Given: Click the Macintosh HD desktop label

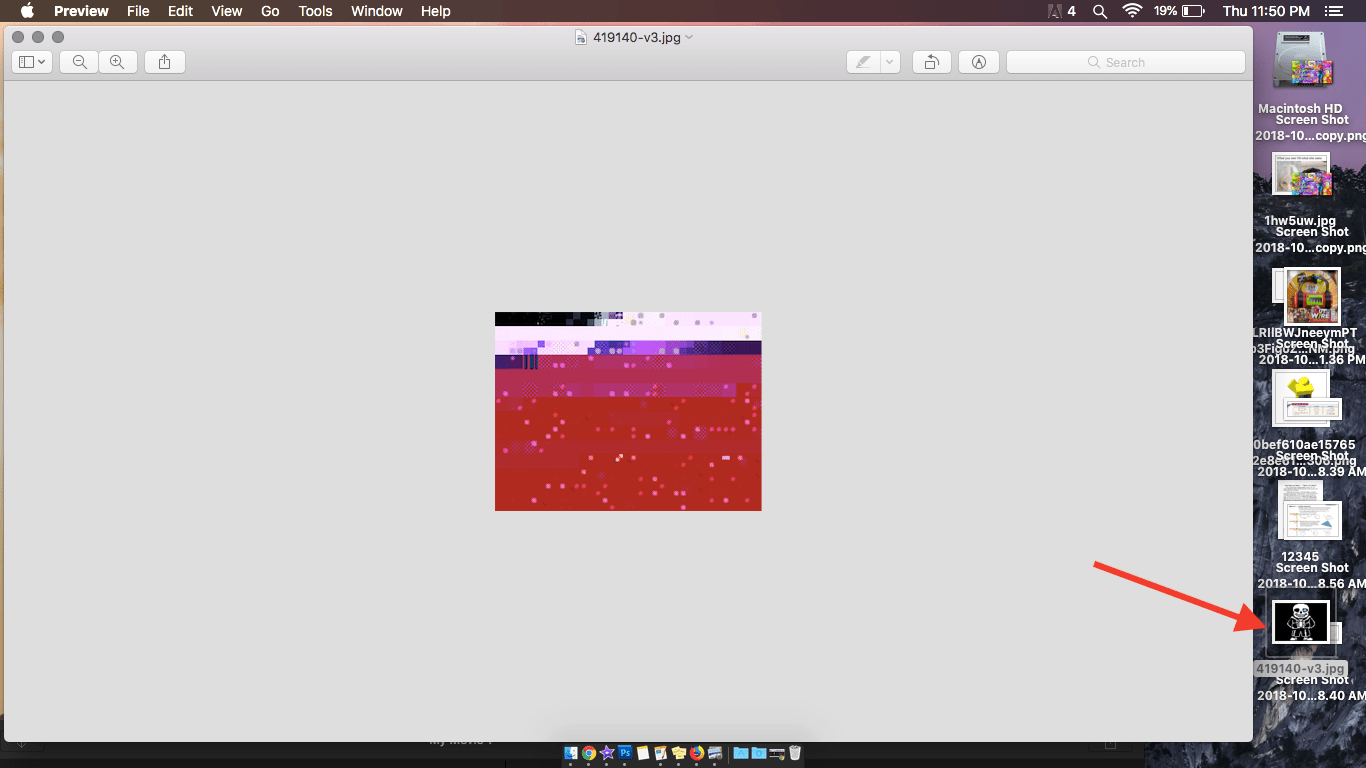Looking at the screenshot, I should click(x=1300, y=108).
